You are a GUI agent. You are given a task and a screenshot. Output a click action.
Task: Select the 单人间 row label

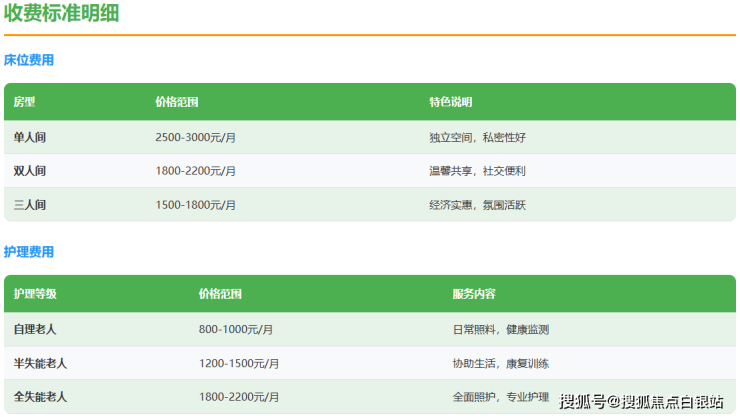(30, 137)
